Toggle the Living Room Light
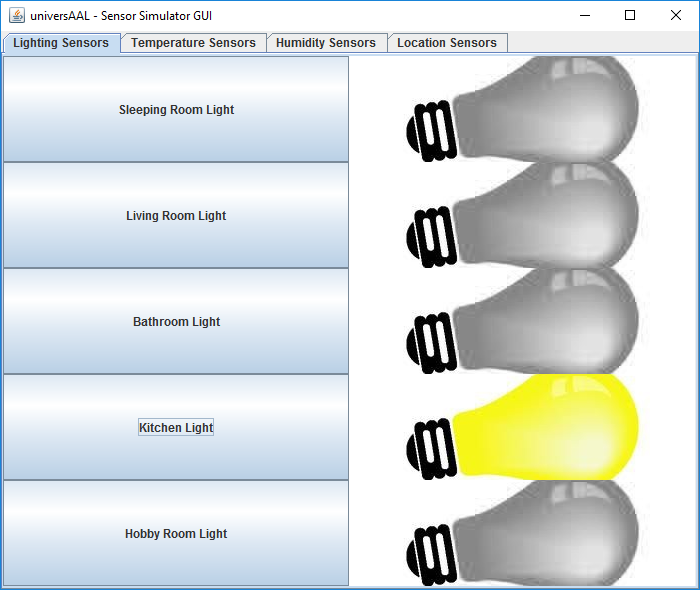 (176, 216)
